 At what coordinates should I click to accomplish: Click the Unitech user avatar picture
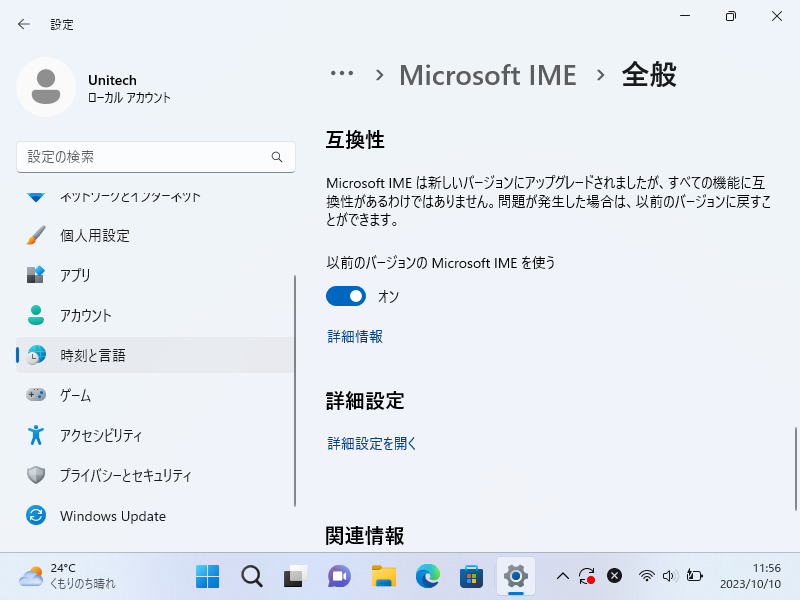(46, 87)
